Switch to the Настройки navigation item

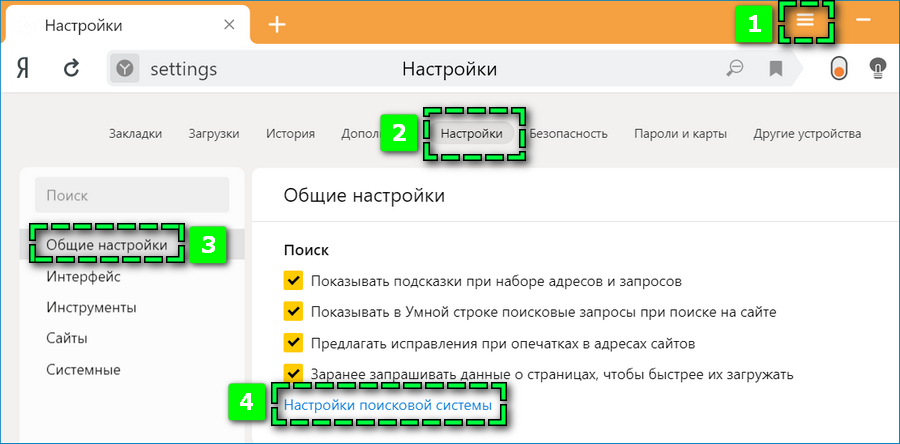coord(472,134)
